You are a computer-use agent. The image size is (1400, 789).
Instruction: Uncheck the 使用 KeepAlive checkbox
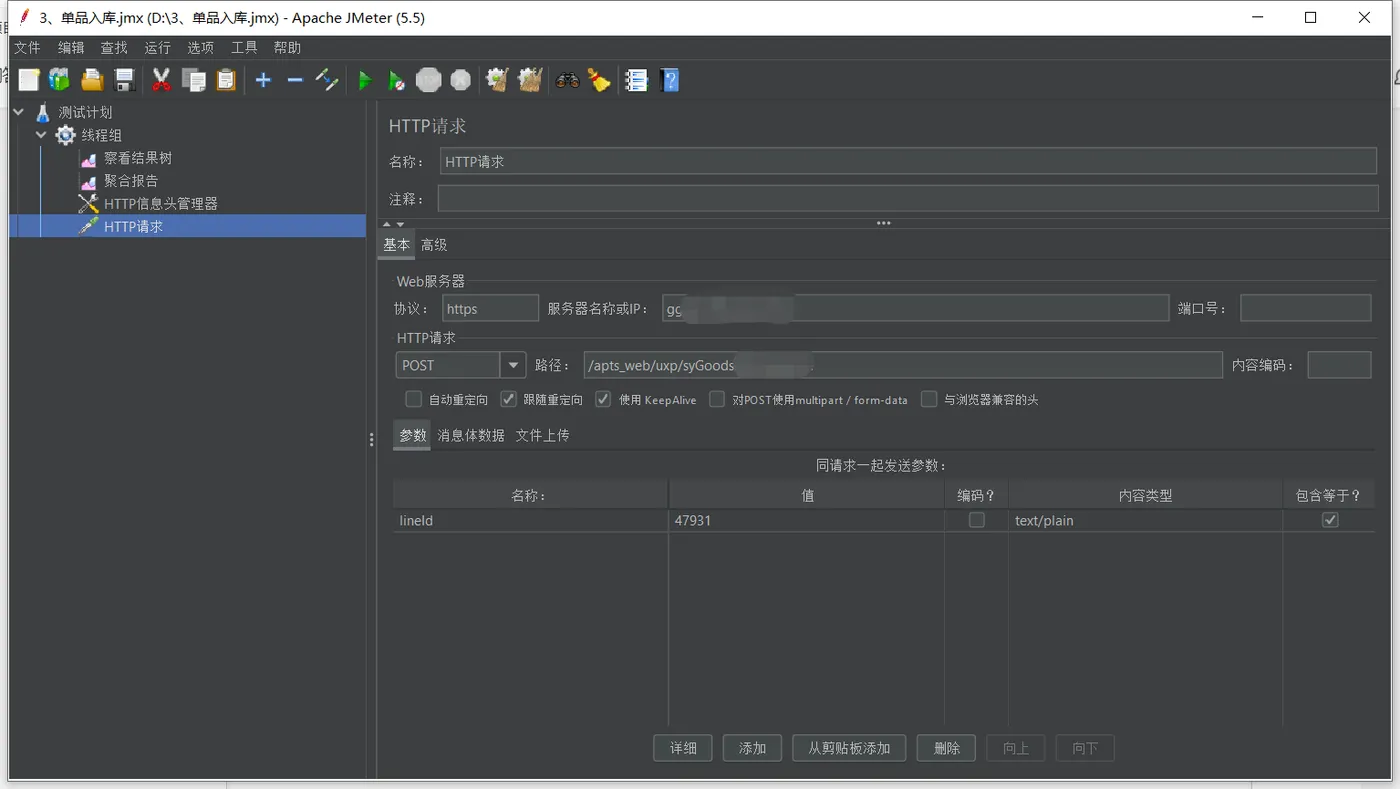[603, 399]
